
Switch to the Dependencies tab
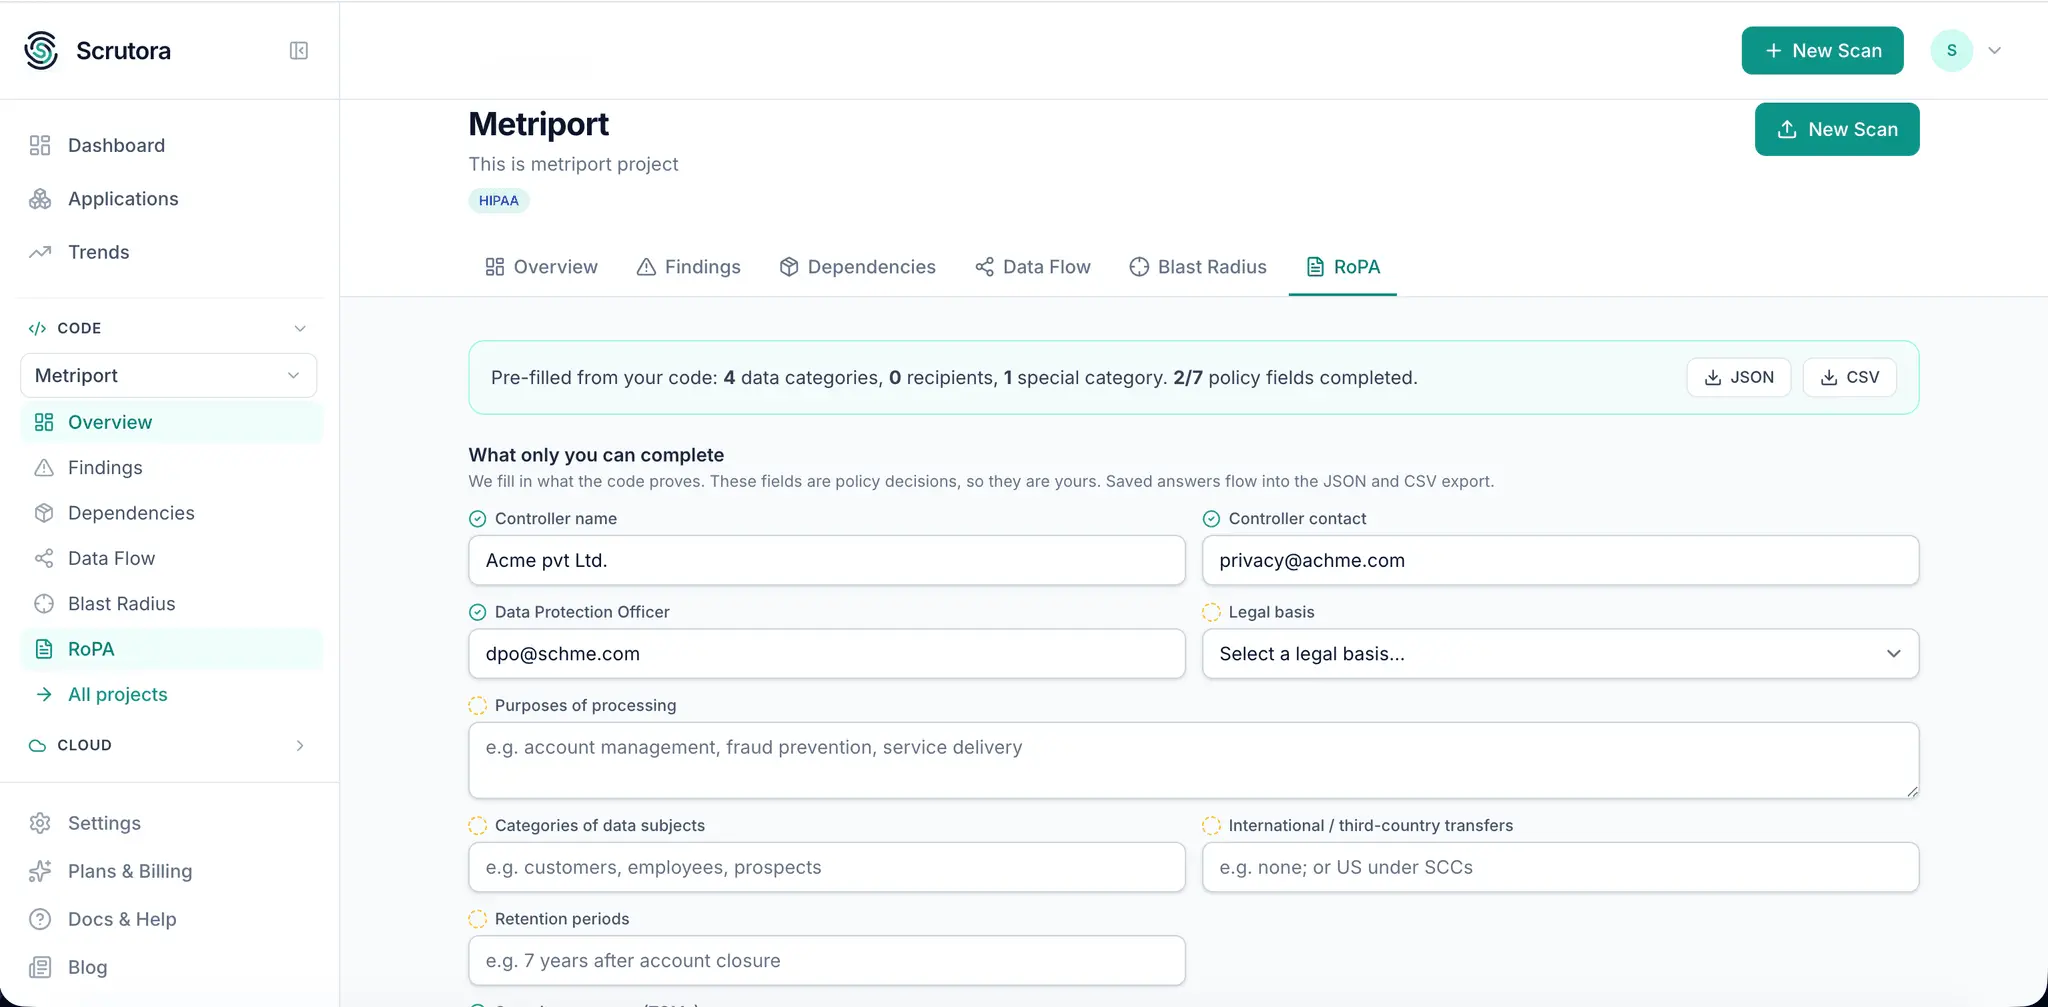[x=858, y=267]
